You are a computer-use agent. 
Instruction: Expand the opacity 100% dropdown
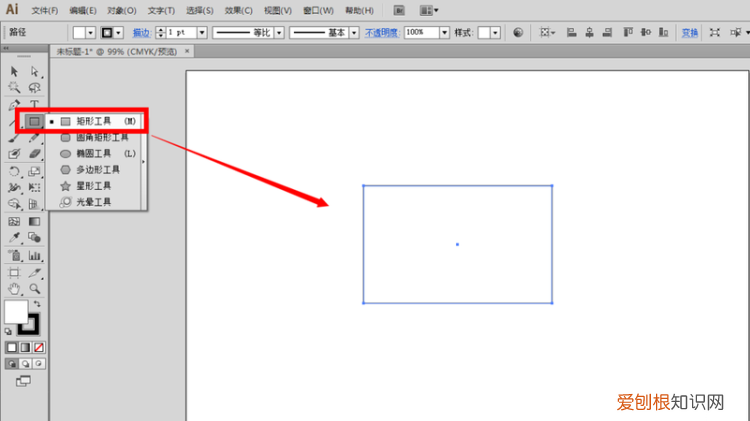point(444,32)
